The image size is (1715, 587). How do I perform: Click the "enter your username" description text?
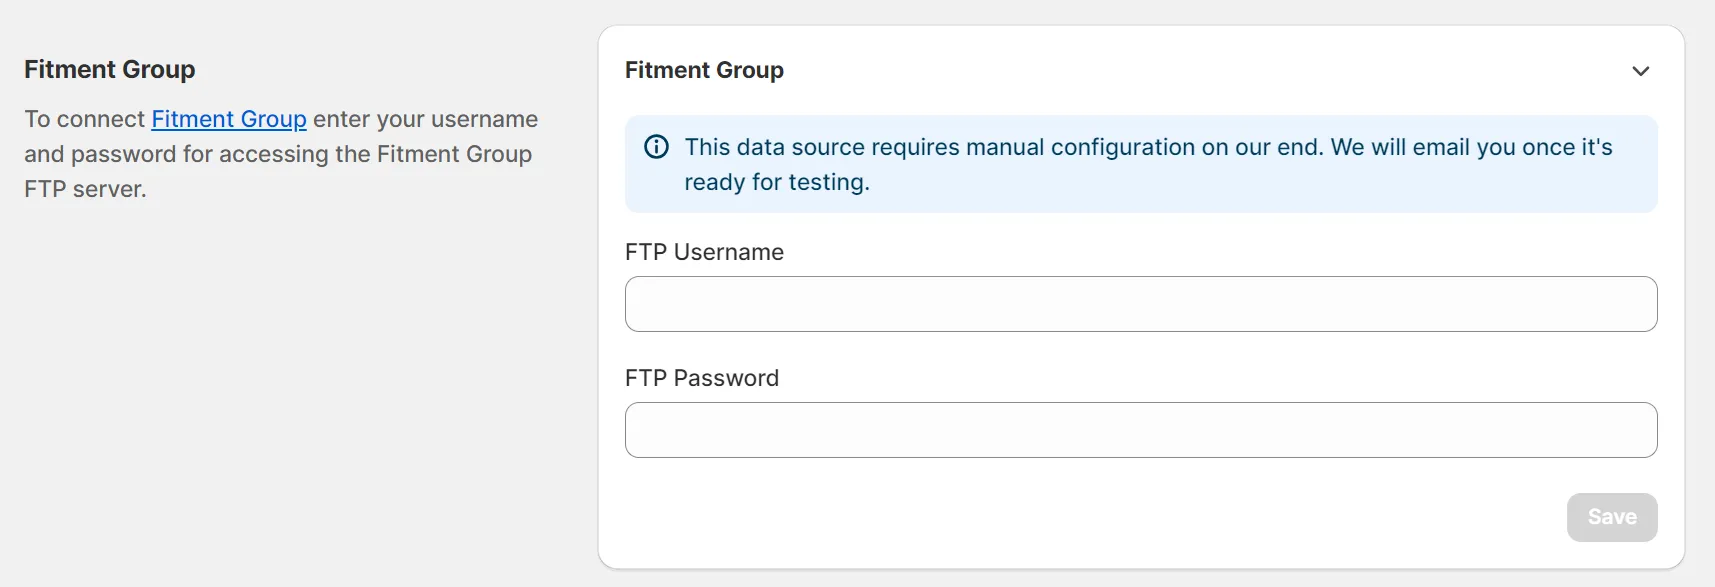click(x=425, y=119)
